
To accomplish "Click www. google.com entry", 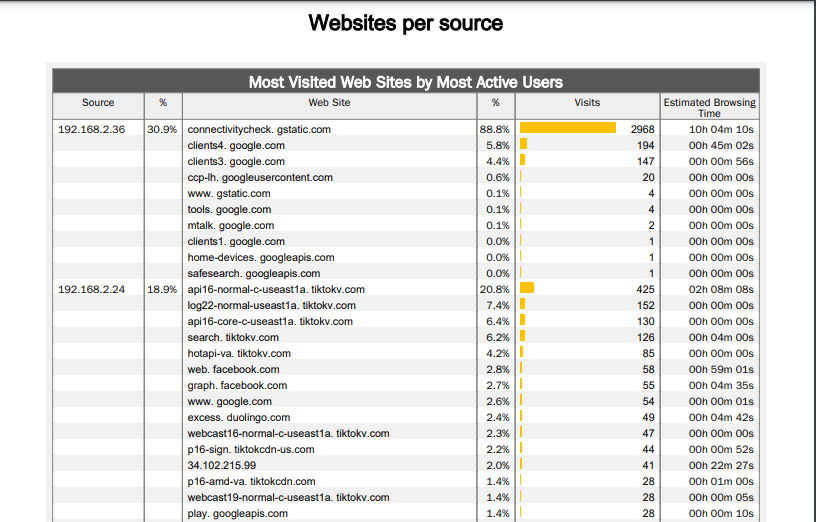I will pos(230,401).
